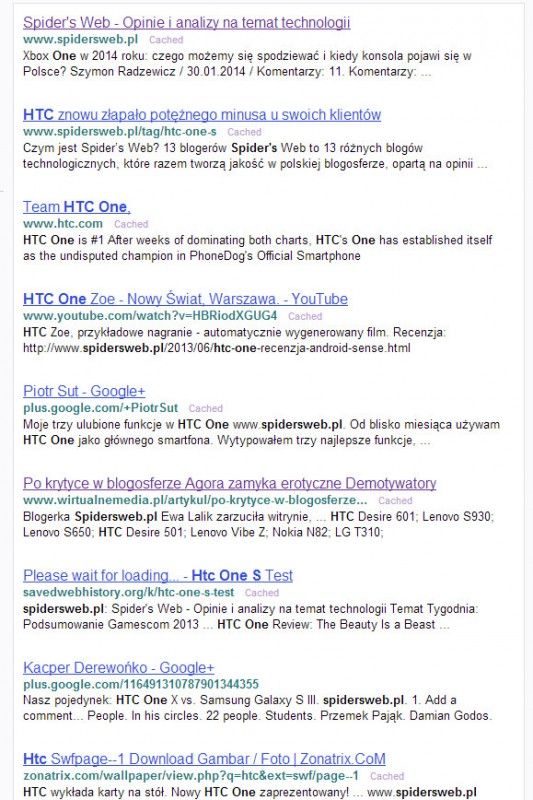
Task: Open HTC znowu złapało potężnego minusa result
Action: point(202,115)
